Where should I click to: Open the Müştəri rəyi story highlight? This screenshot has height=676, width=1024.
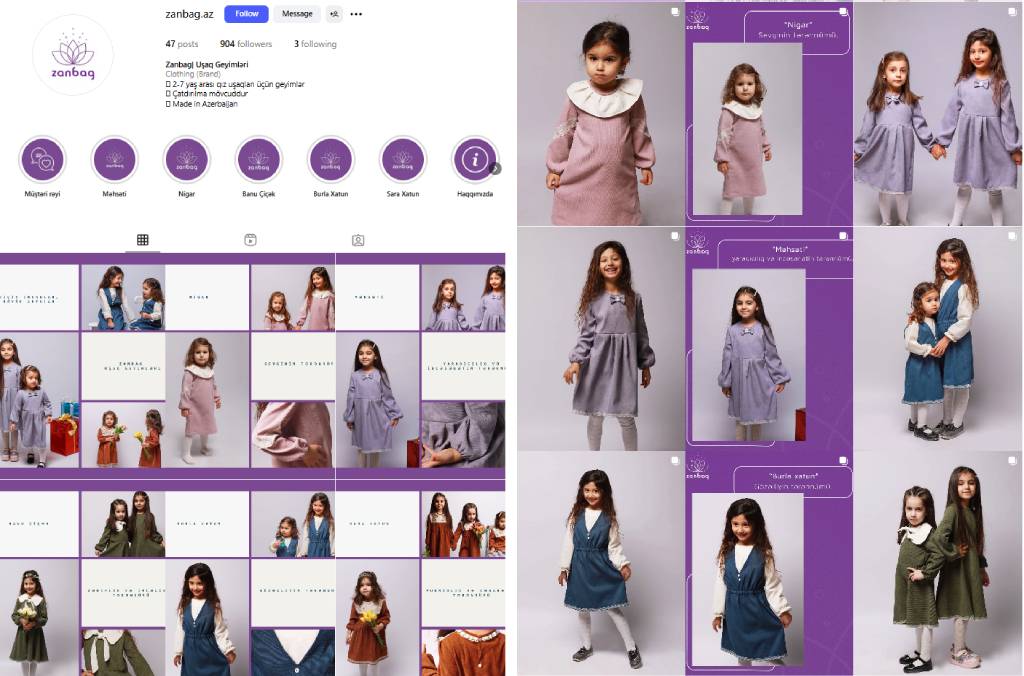click(42, 160)
